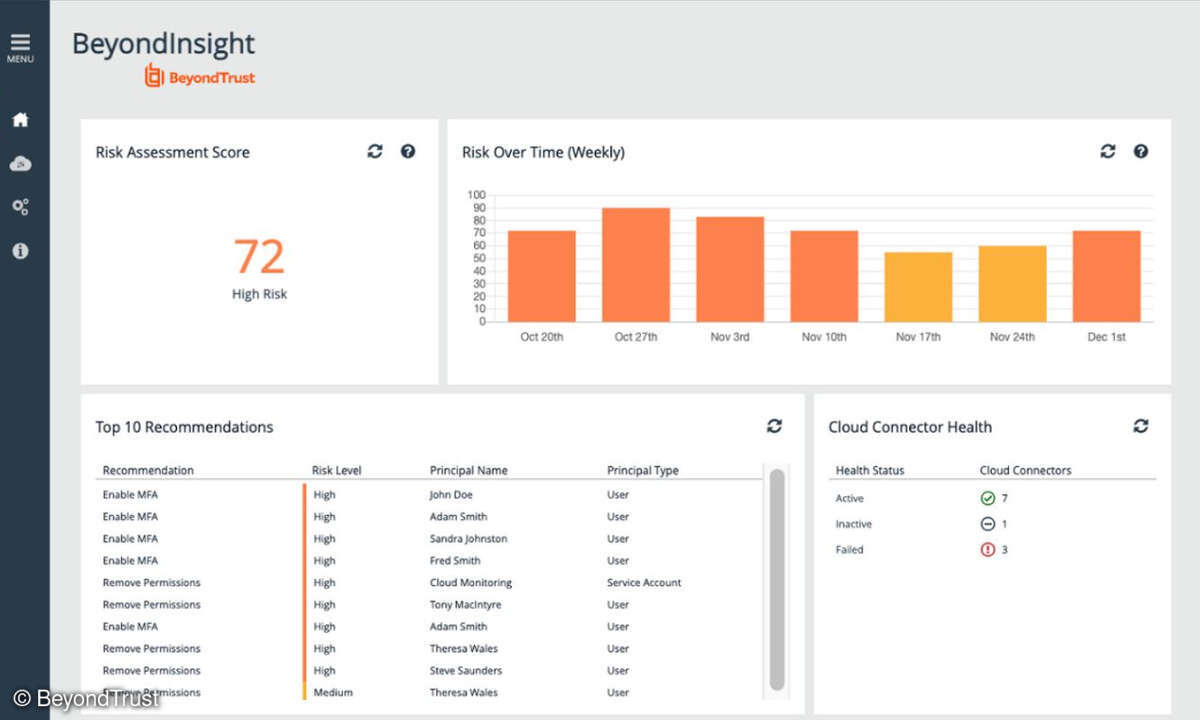Screen dimensions: 1200x720
Task: Refresh the Risk Assessment Score panel
Action: coord(375,151)
